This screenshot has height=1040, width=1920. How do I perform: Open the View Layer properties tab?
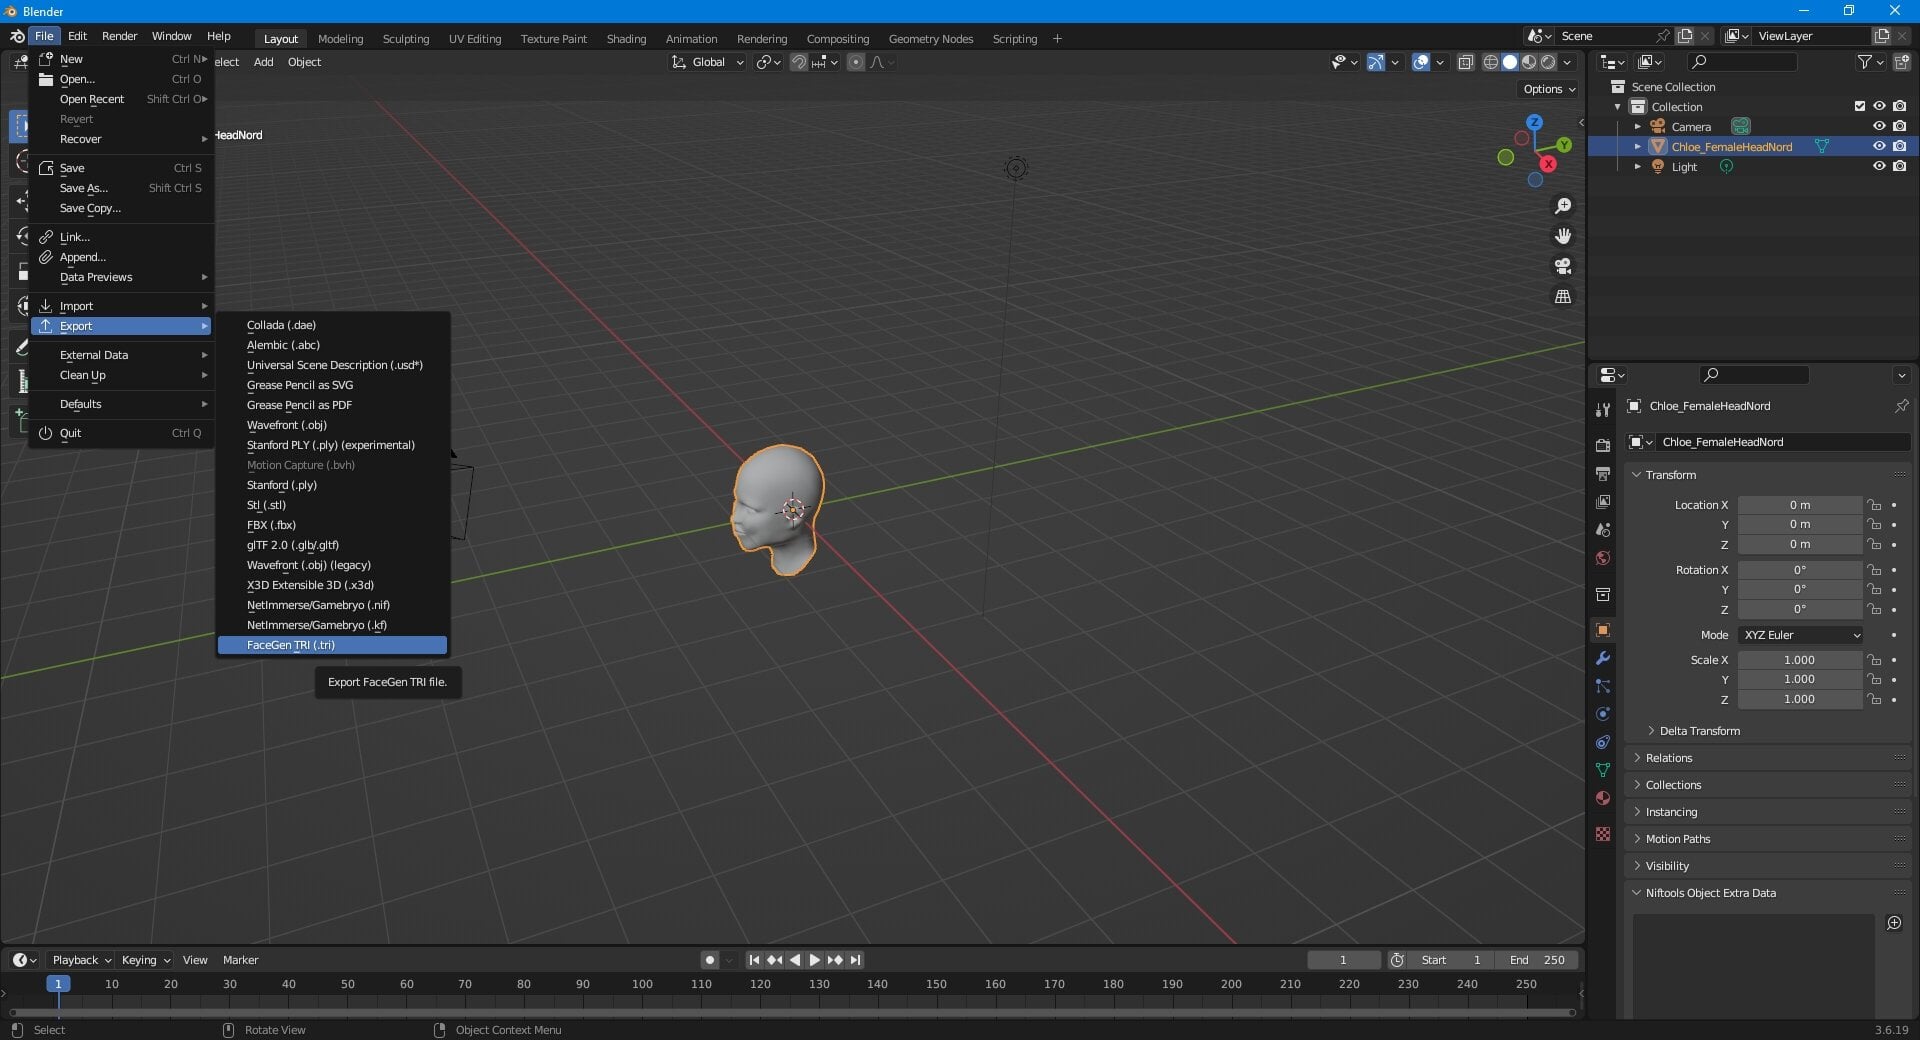tap(1603, 501)
